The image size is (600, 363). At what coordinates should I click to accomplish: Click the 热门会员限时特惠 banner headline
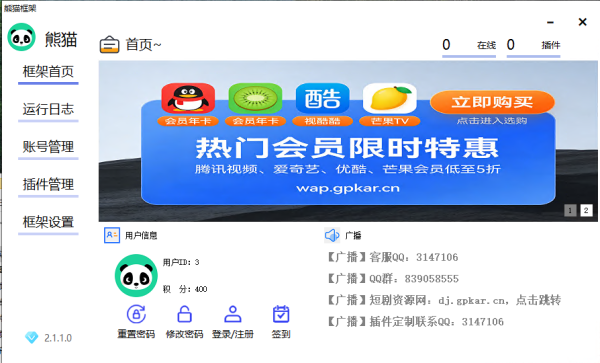click(x=347, y=148)
